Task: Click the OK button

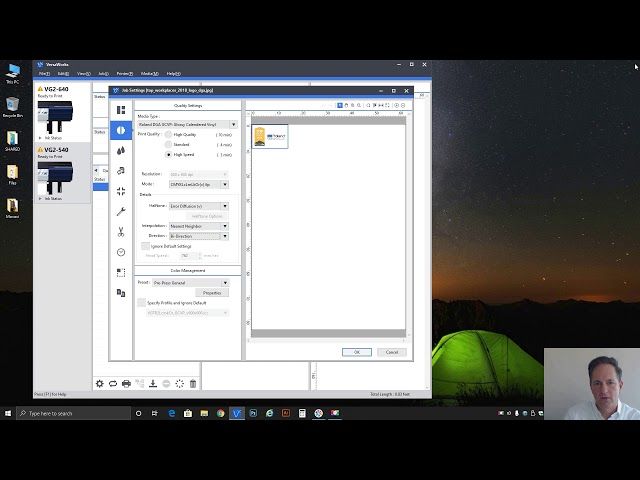Action: [x=356, y=352]
